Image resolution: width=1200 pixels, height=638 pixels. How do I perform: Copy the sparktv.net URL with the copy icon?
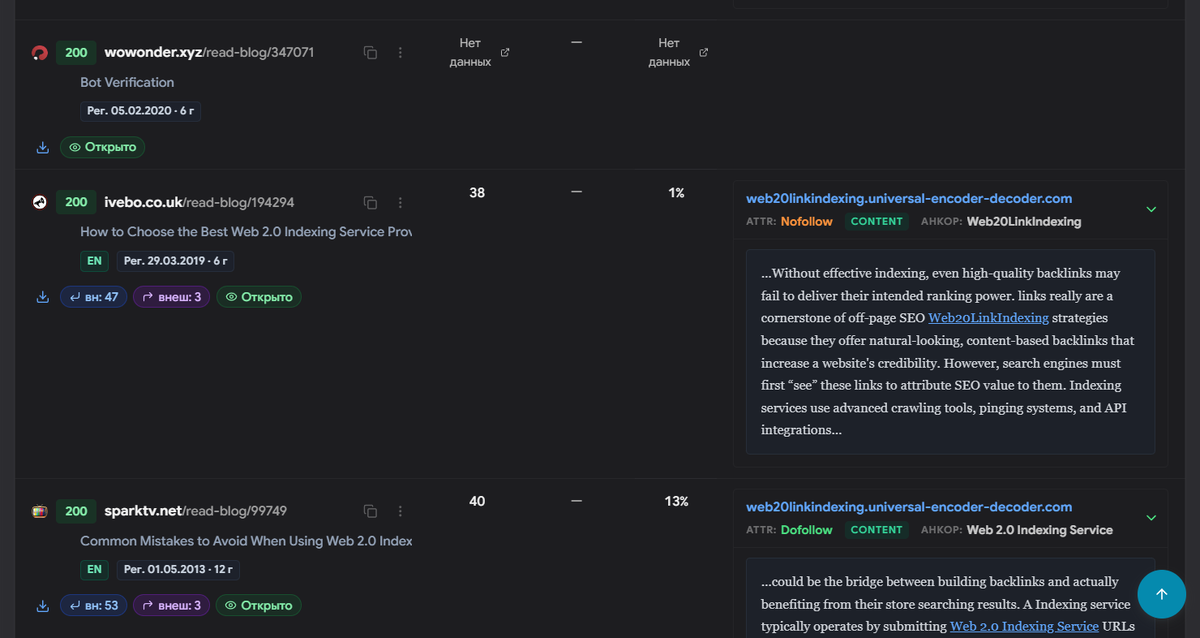pos(370,511)
